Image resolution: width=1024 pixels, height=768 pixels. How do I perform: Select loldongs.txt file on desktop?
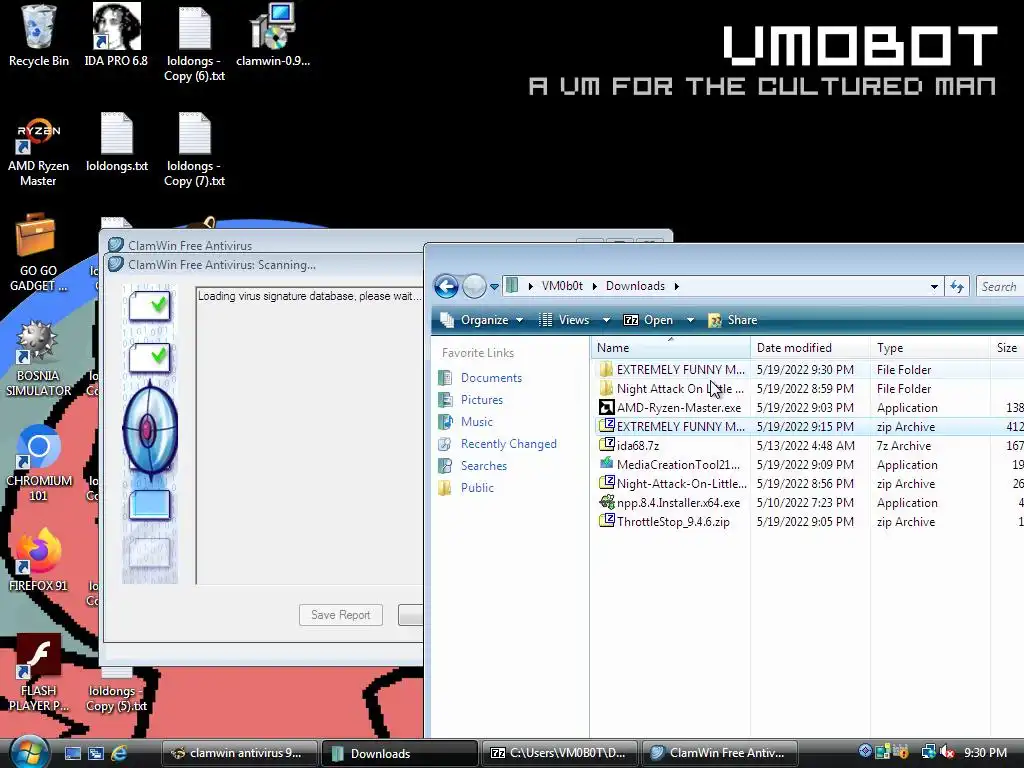coord(117,142)
